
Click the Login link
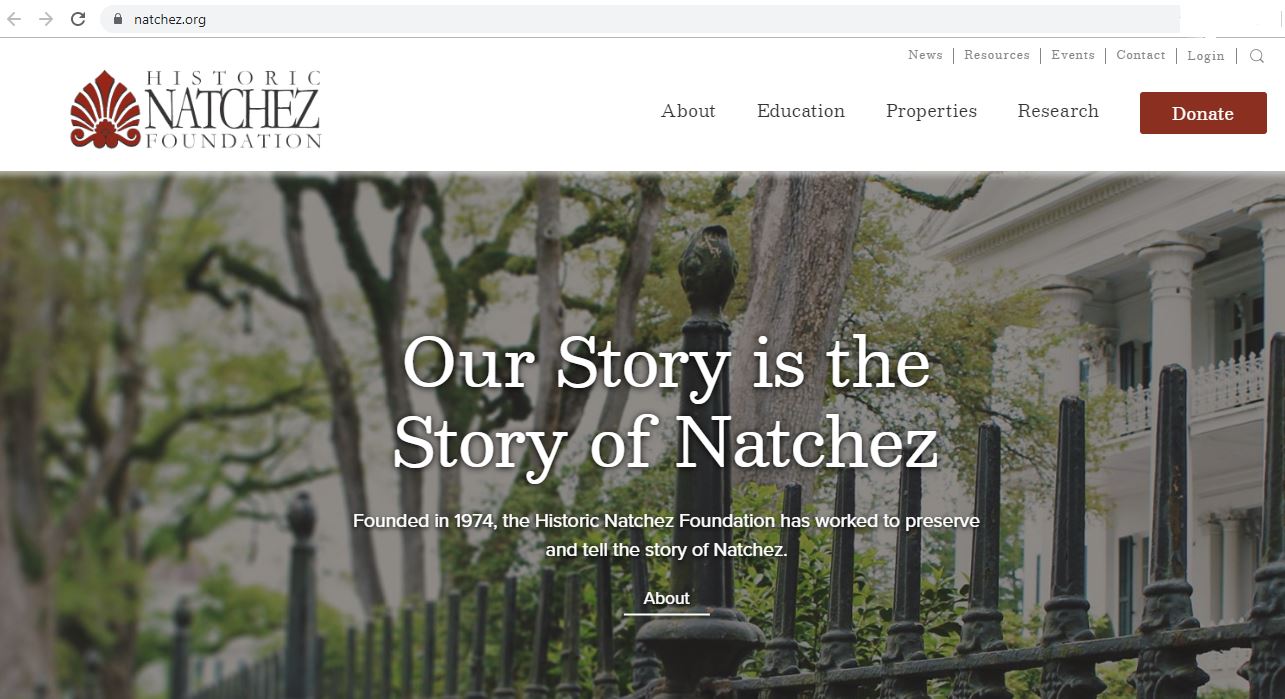coord(1206,56)
